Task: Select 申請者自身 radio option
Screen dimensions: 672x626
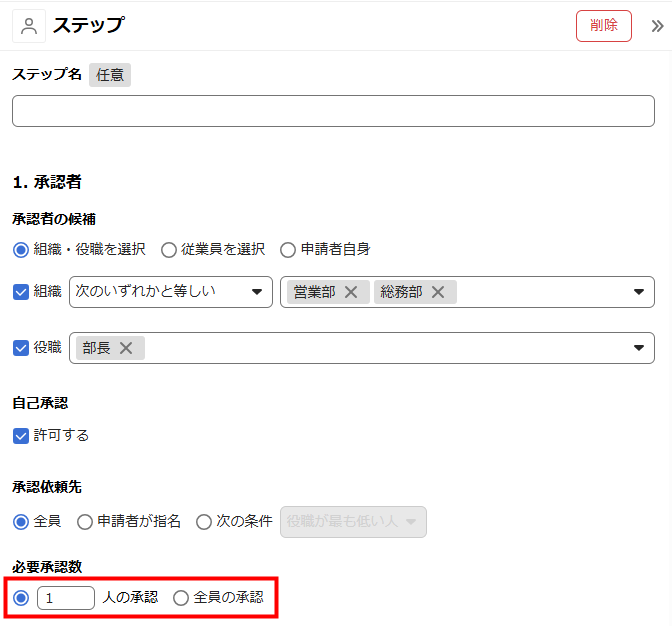Action: (288, 249)
